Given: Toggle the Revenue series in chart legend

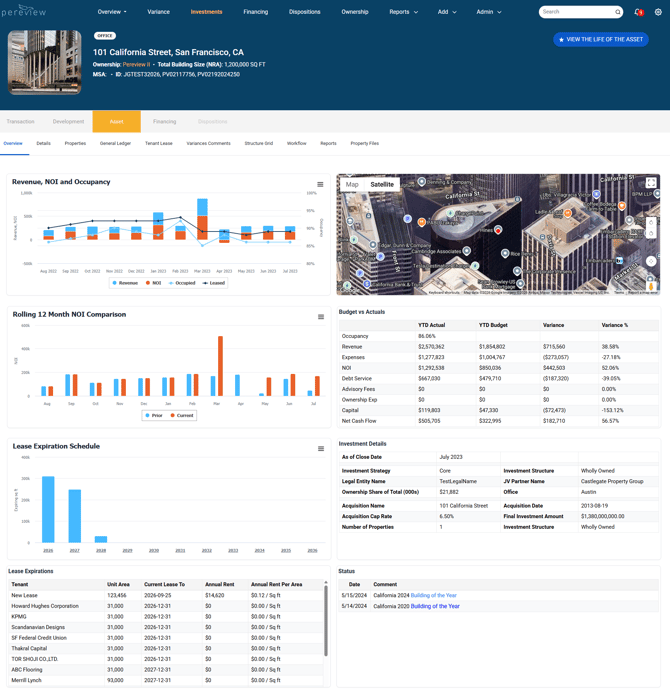Looking at the screenshot, I should point(125,283).
